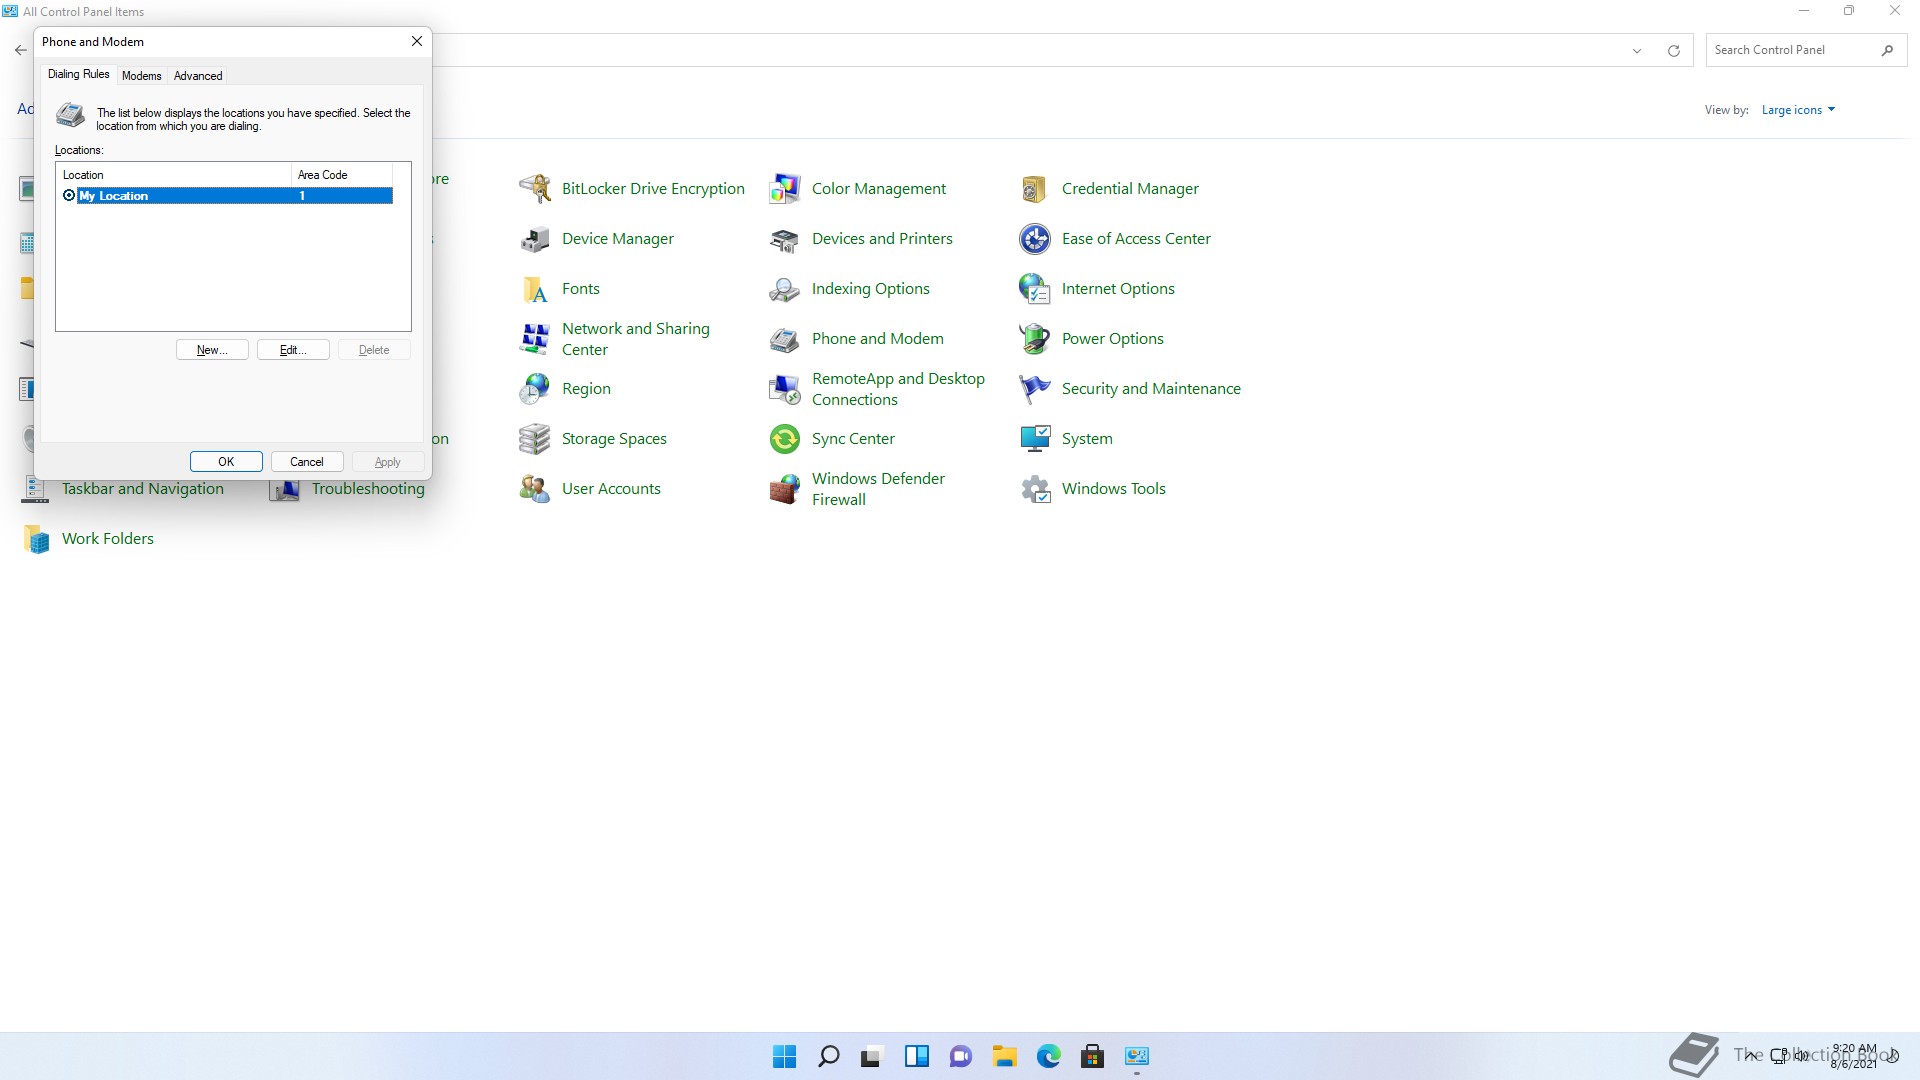Select the My Location radio button
1920x1080 pixels.
[x=69, y=196]
